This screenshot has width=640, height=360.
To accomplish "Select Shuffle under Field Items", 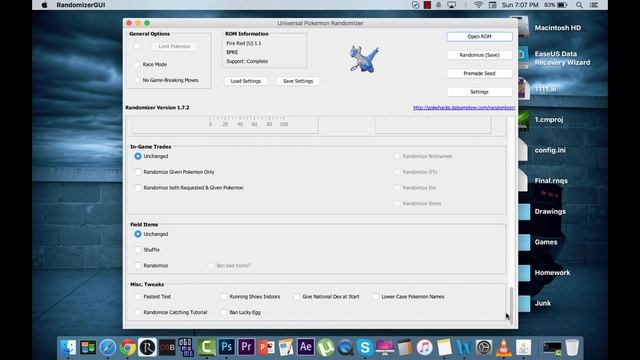I will point(138,249).
